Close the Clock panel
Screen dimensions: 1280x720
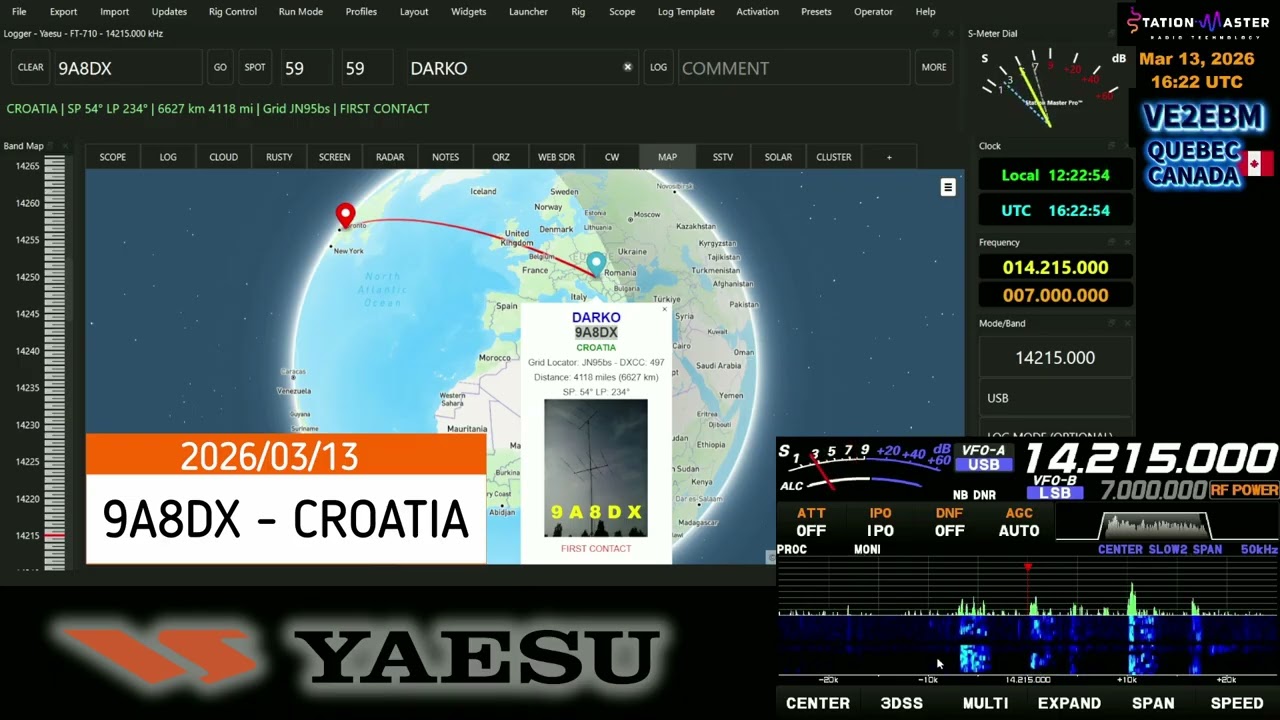(1128, 146)
